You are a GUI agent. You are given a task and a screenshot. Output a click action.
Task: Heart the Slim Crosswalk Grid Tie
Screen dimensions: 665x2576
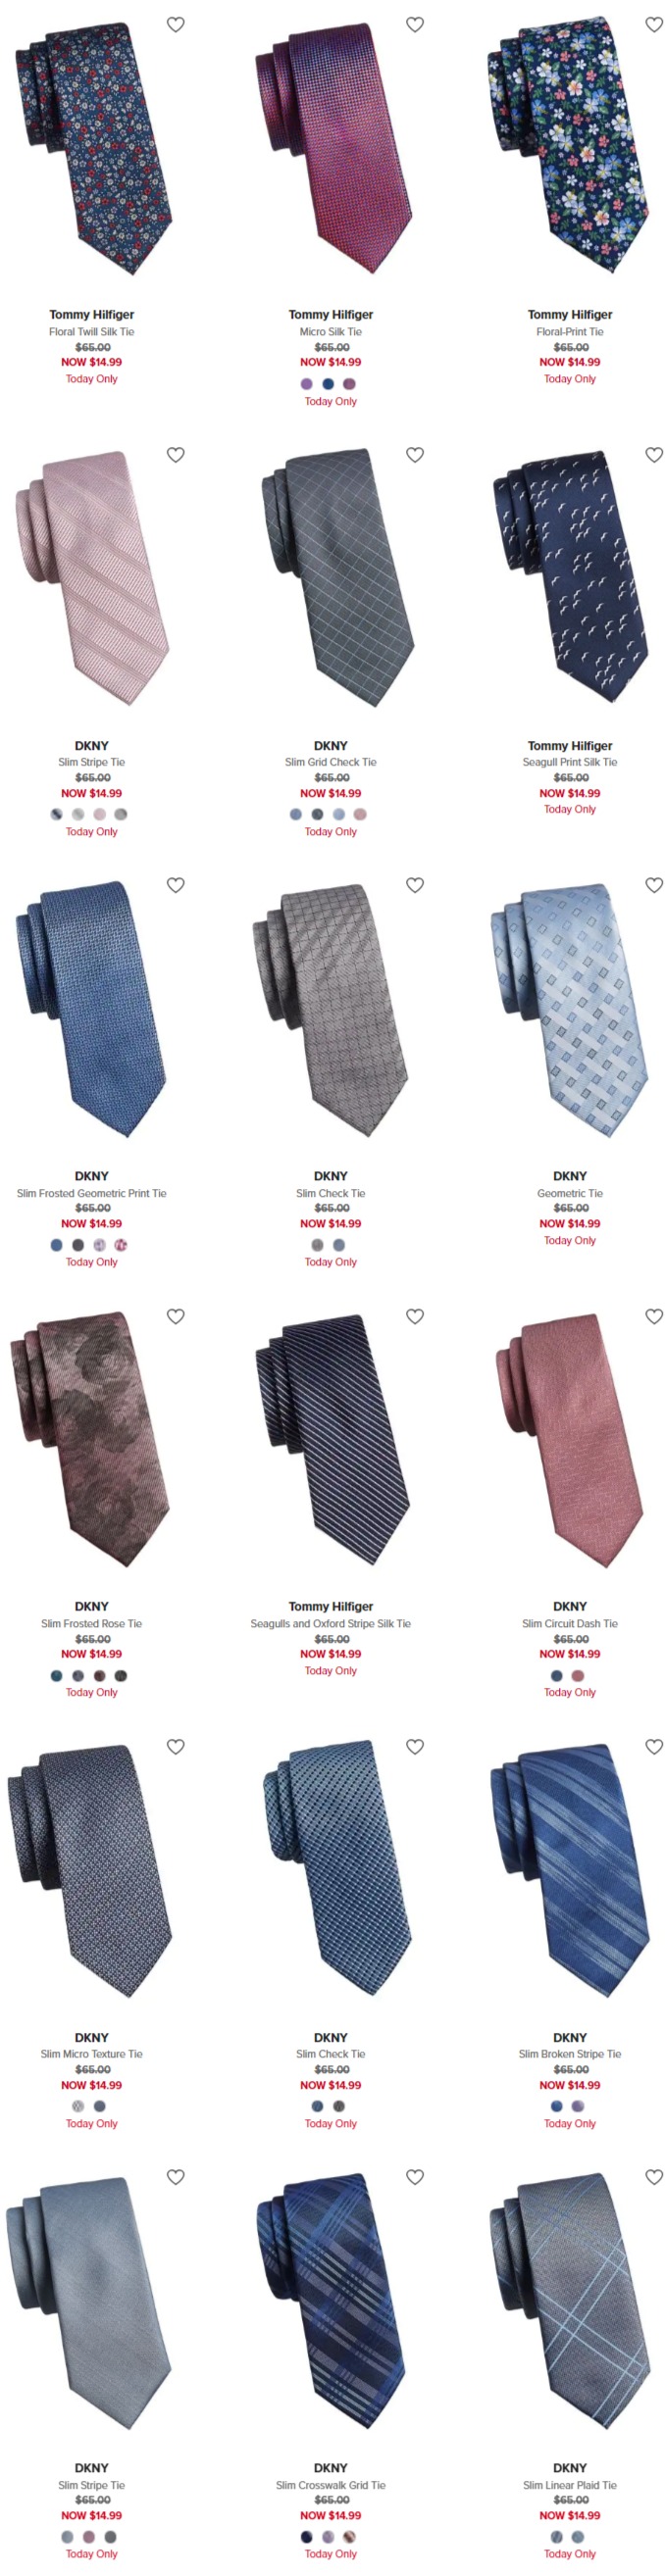[415, 2176]
